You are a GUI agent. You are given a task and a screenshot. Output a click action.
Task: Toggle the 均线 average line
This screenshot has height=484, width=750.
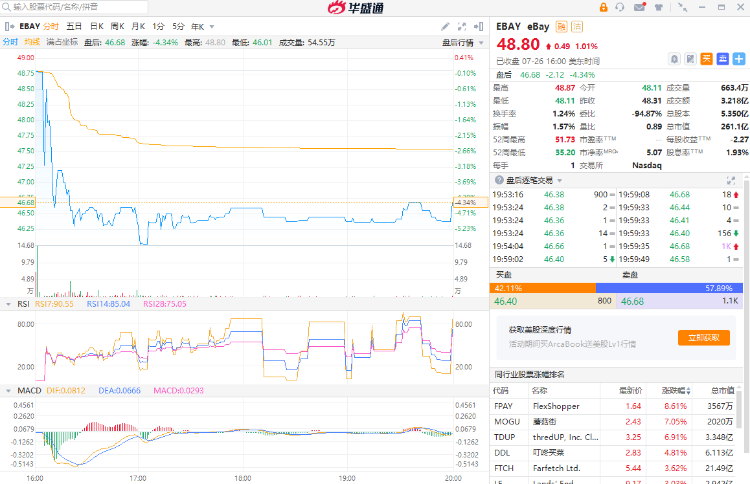[x=32, y=42]
